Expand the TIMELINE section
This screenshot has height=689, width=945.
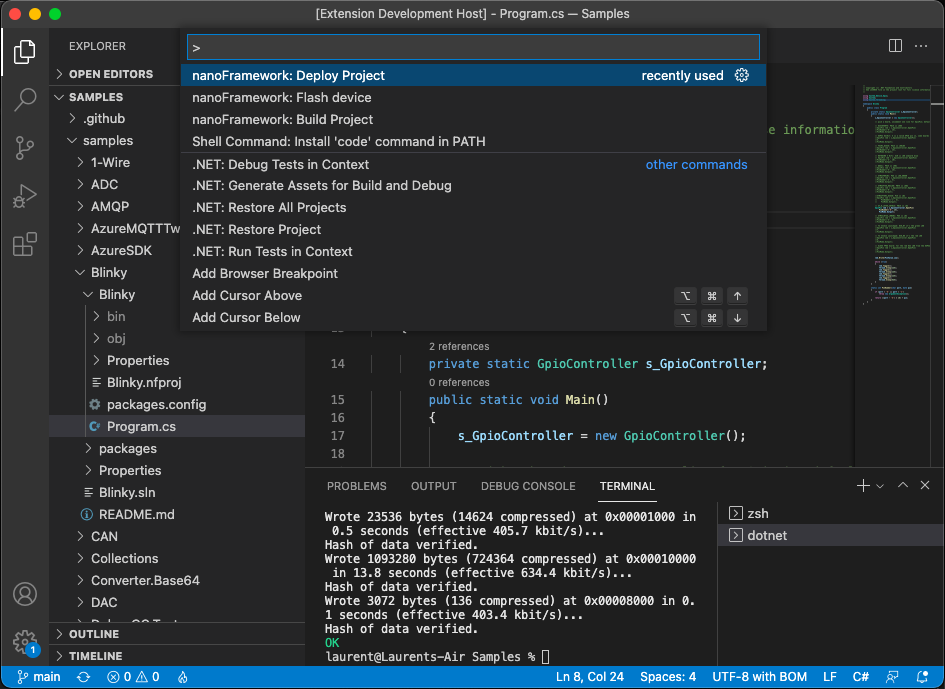coord(177,656)
